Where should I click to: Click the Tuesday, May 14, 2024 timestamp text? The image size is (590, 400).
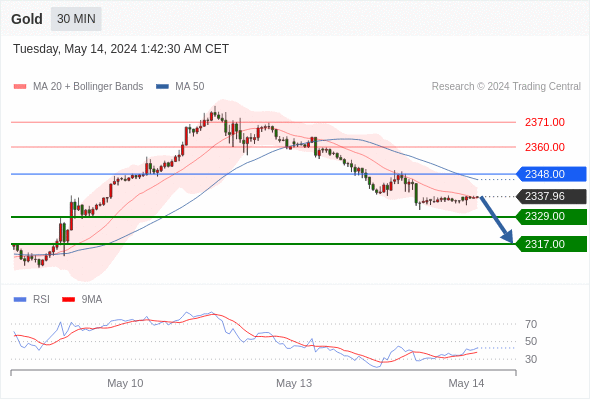[x=121, y=49]
